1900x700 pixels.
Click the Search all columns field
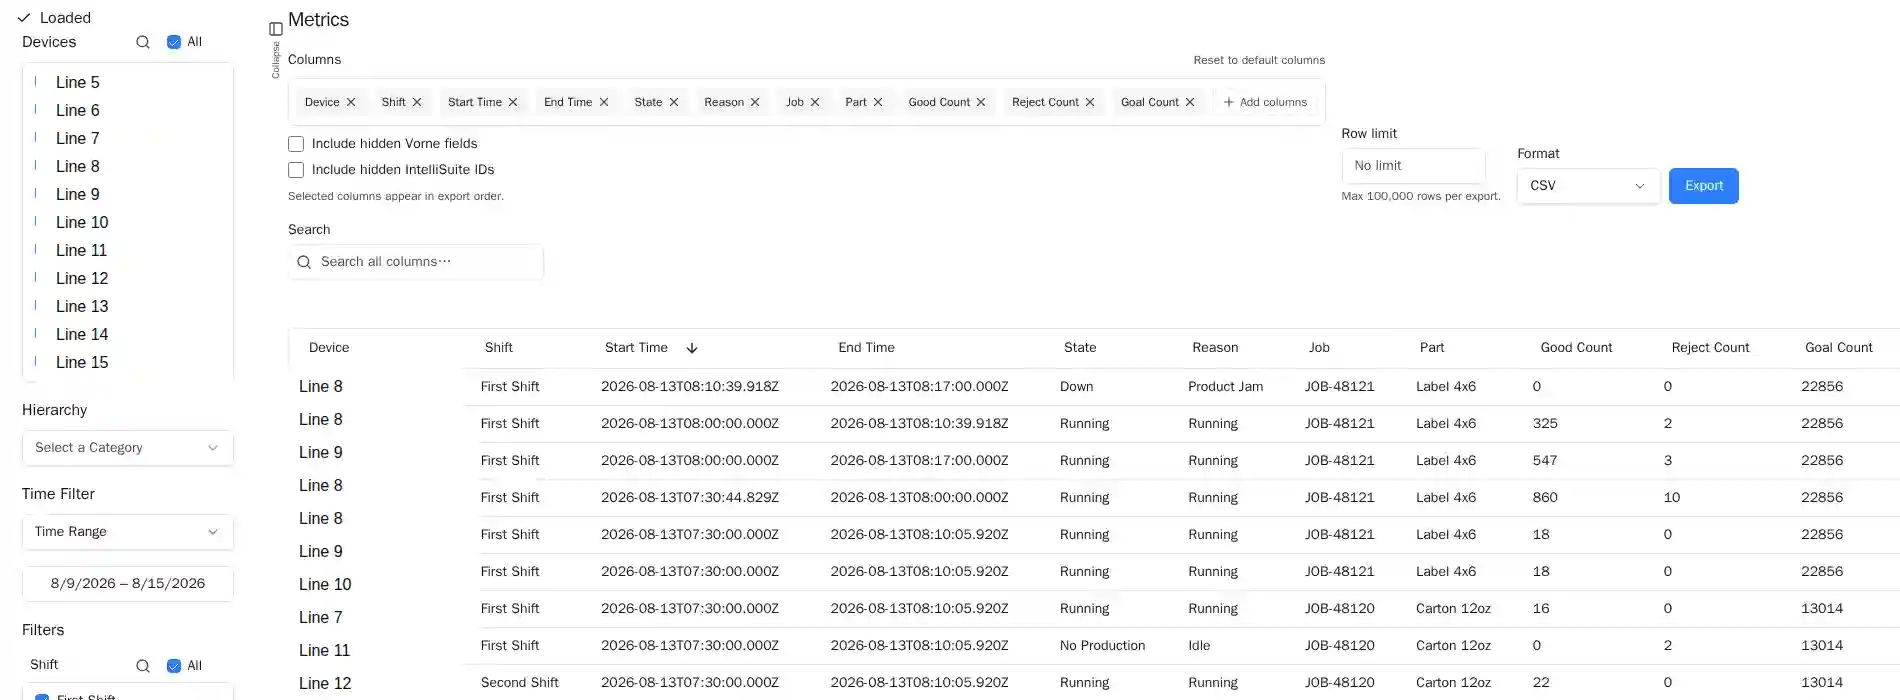pyautogui.click(x=416, y=262)
